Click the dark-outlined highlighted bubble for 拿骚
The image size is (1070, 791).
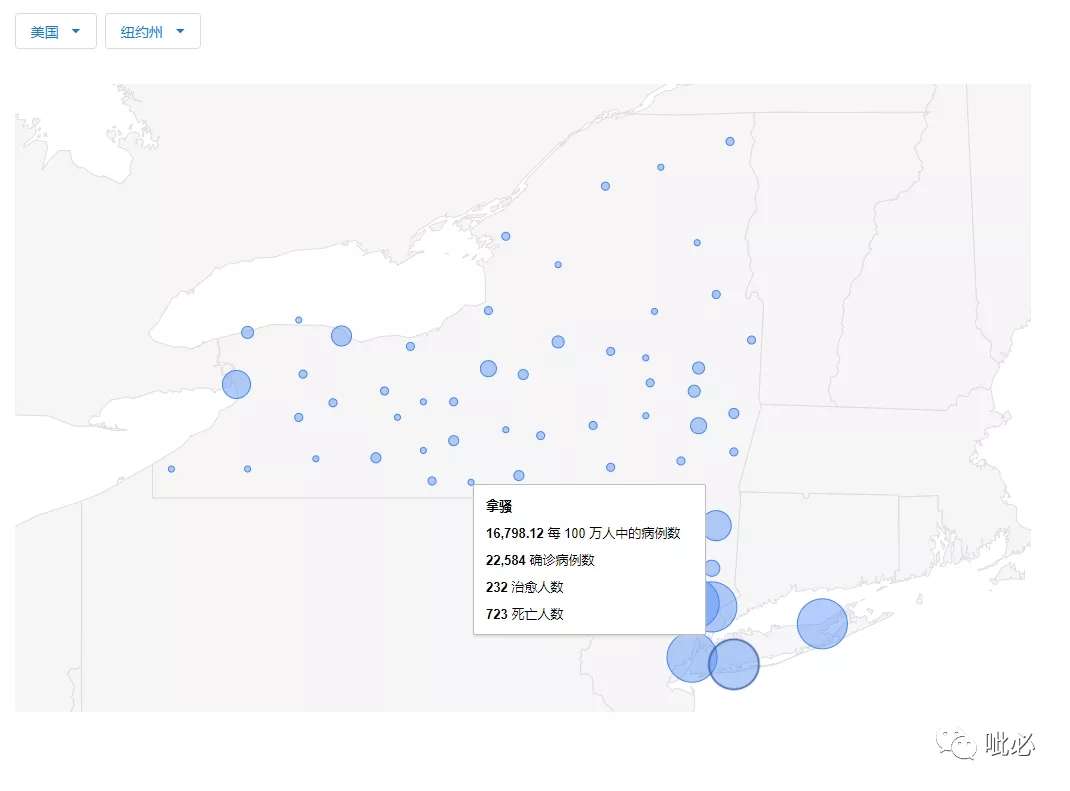tap(734, 664)
